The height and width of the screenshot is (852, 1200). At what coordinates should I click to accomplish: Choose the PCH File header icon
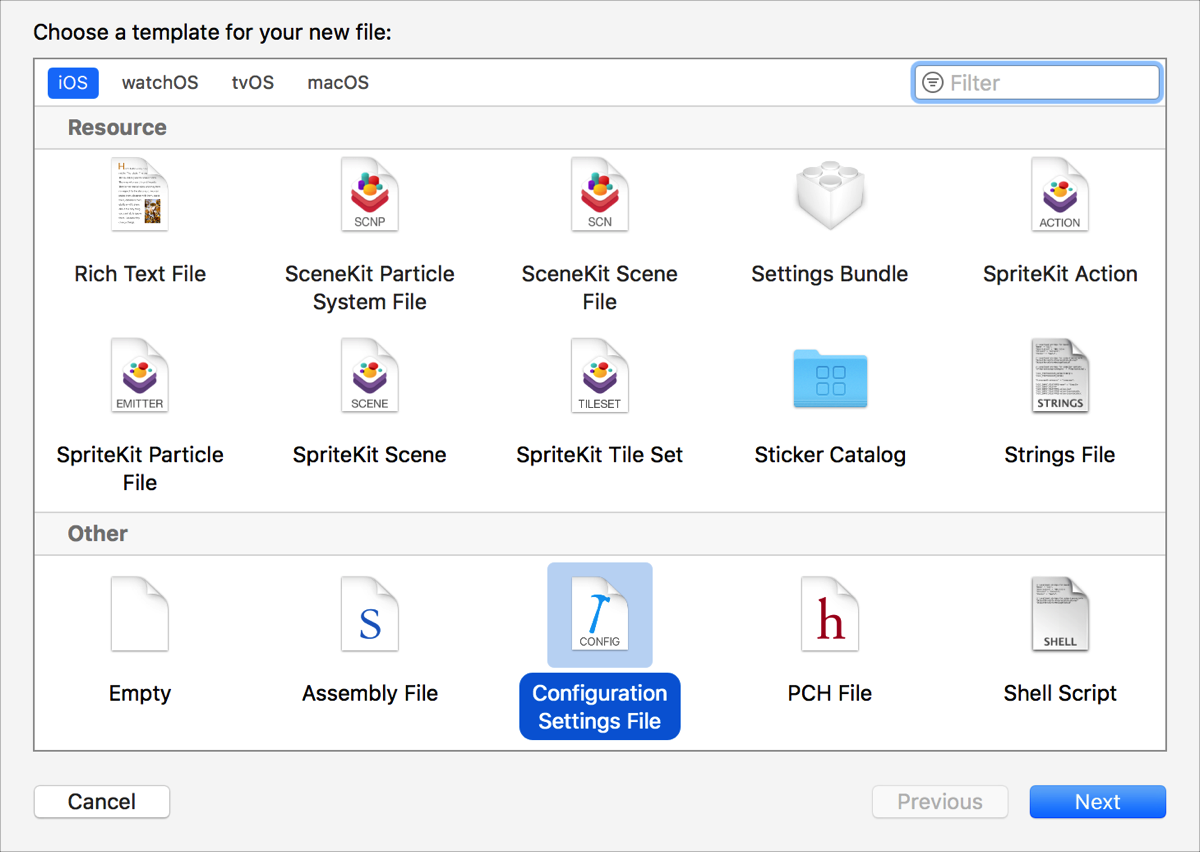pos(830,614)
